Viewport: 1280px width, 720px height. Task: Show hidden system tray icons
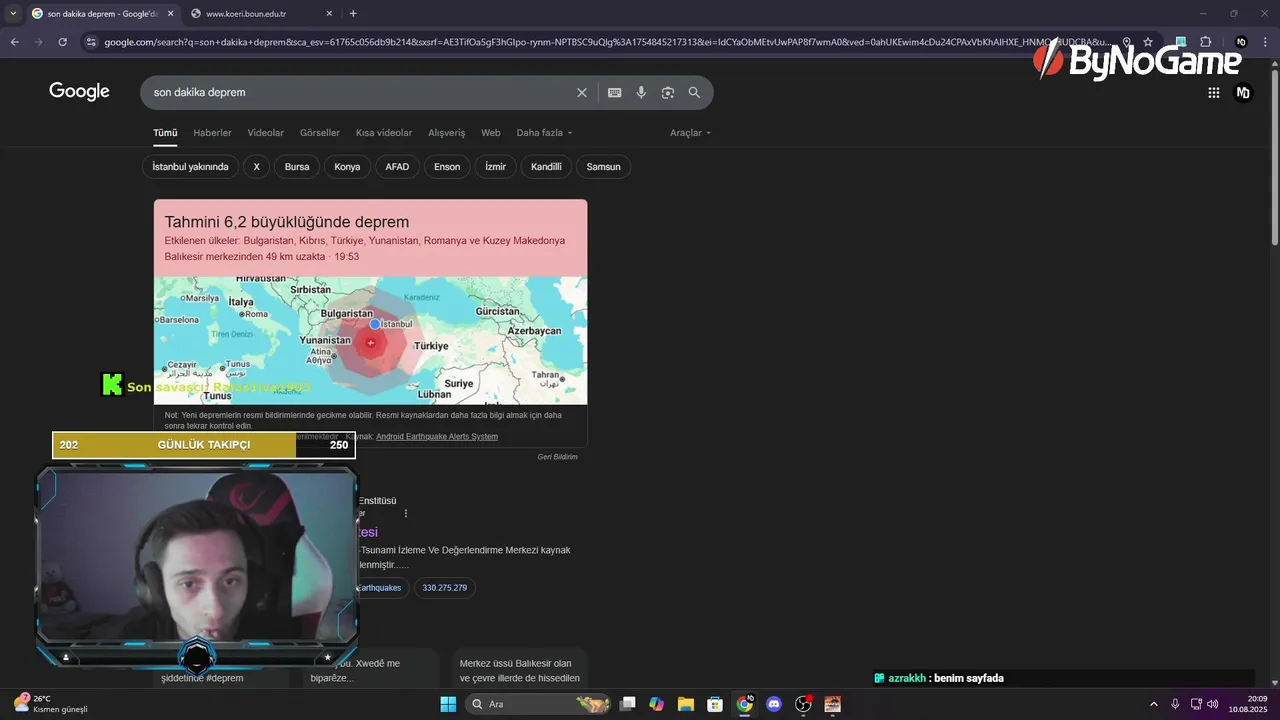coord(1153,704)
